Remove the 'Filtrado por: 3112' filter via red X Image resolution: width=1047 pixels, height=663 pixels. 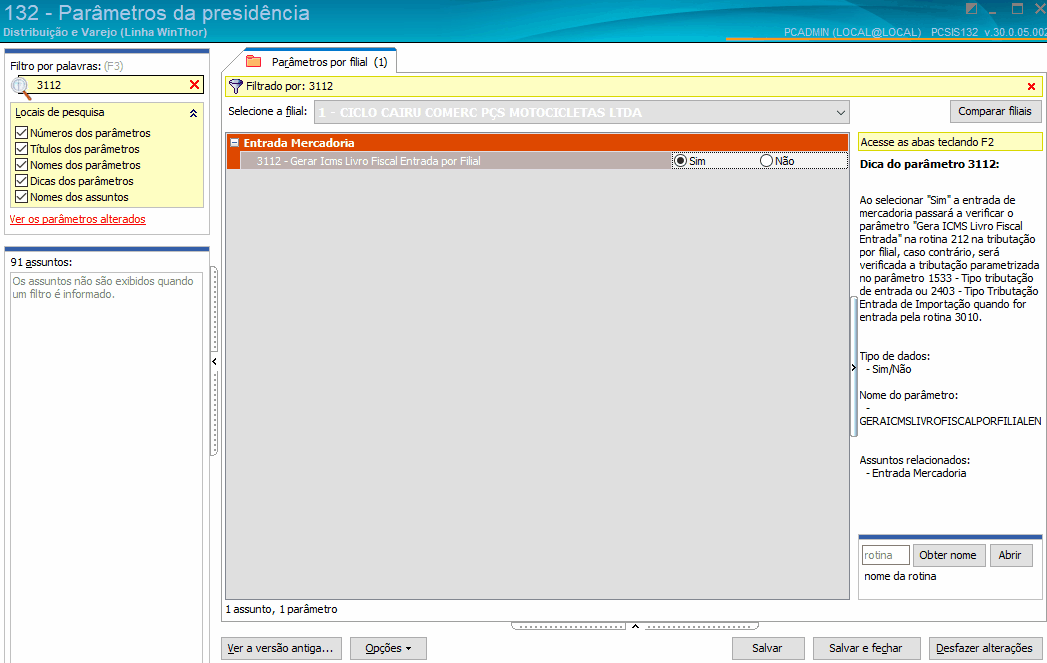pos(1031,87)
